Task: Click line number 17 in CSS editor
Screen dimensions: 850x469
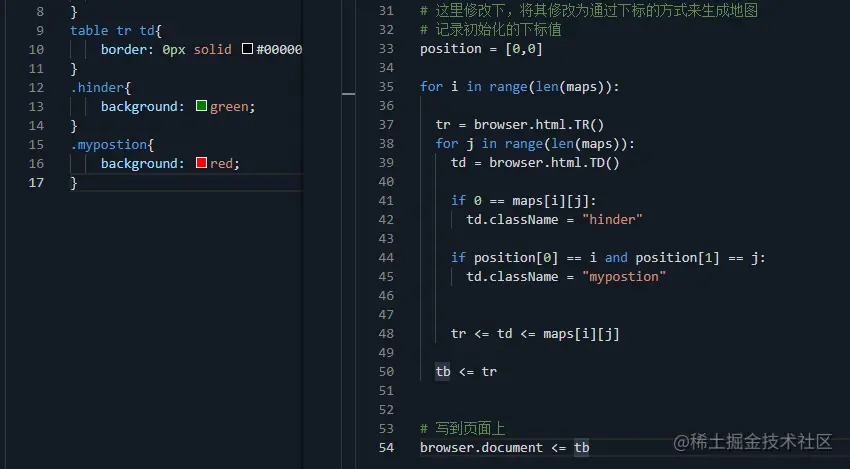Action: click(x=36, y=182)
